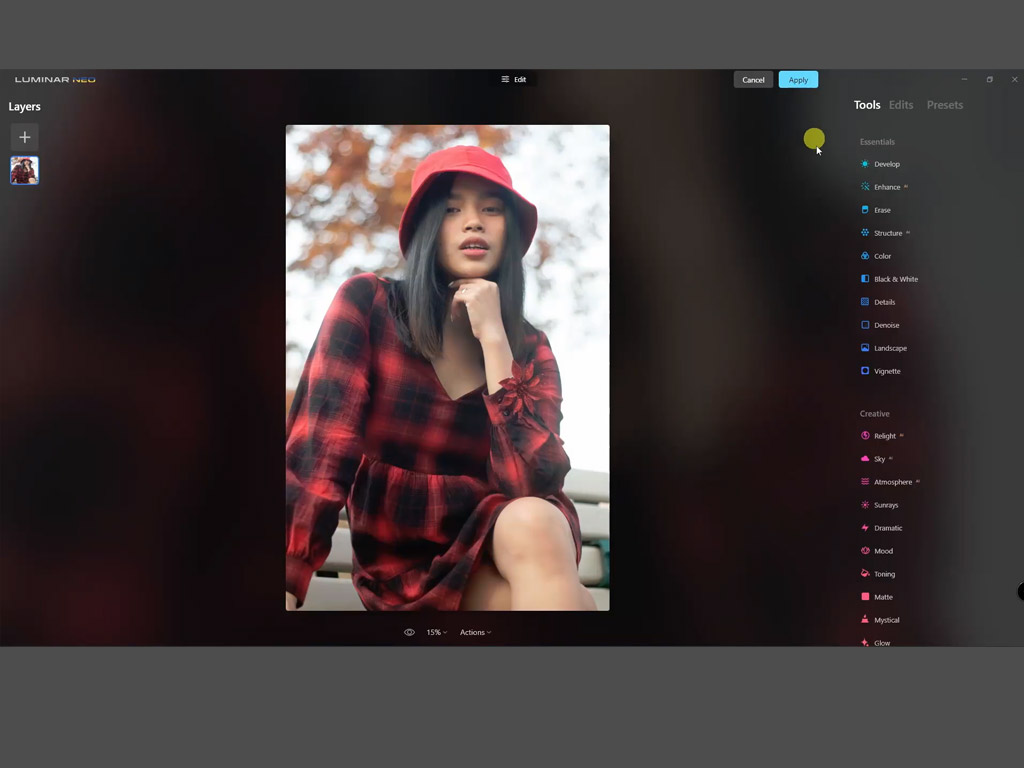Expand the Actions dropdown menu

[x=475, y=632]
